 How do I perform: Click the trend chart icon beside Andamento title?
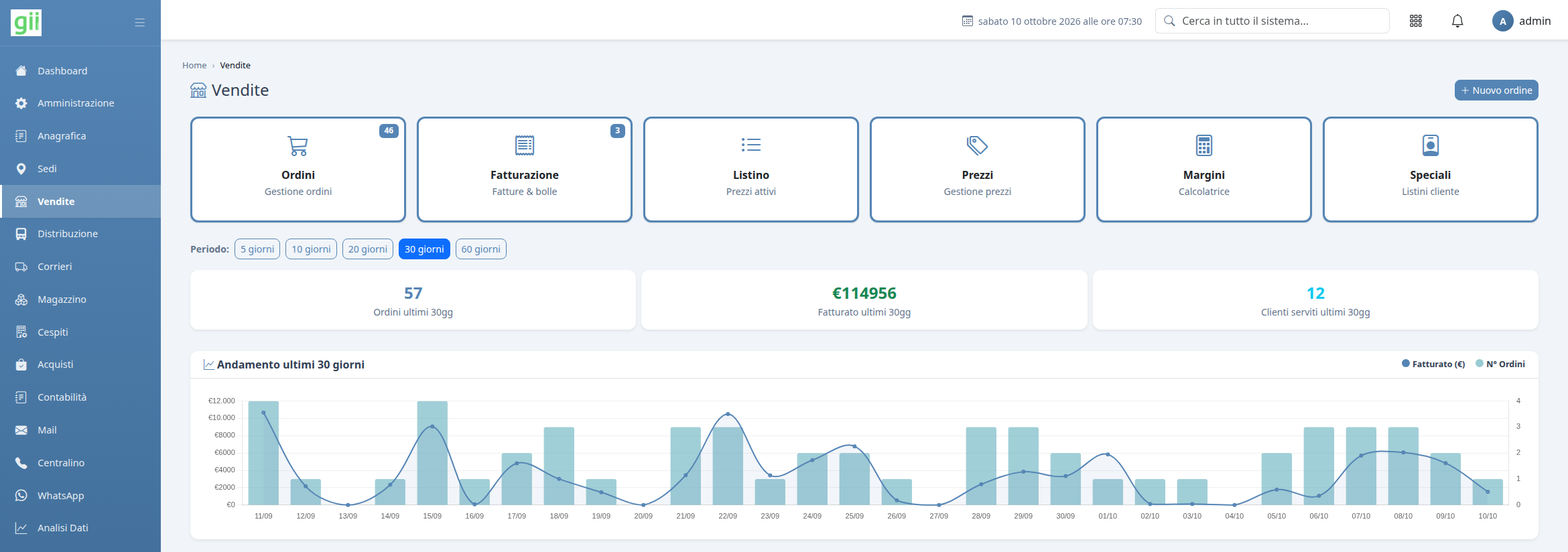[x=209, y=365]
